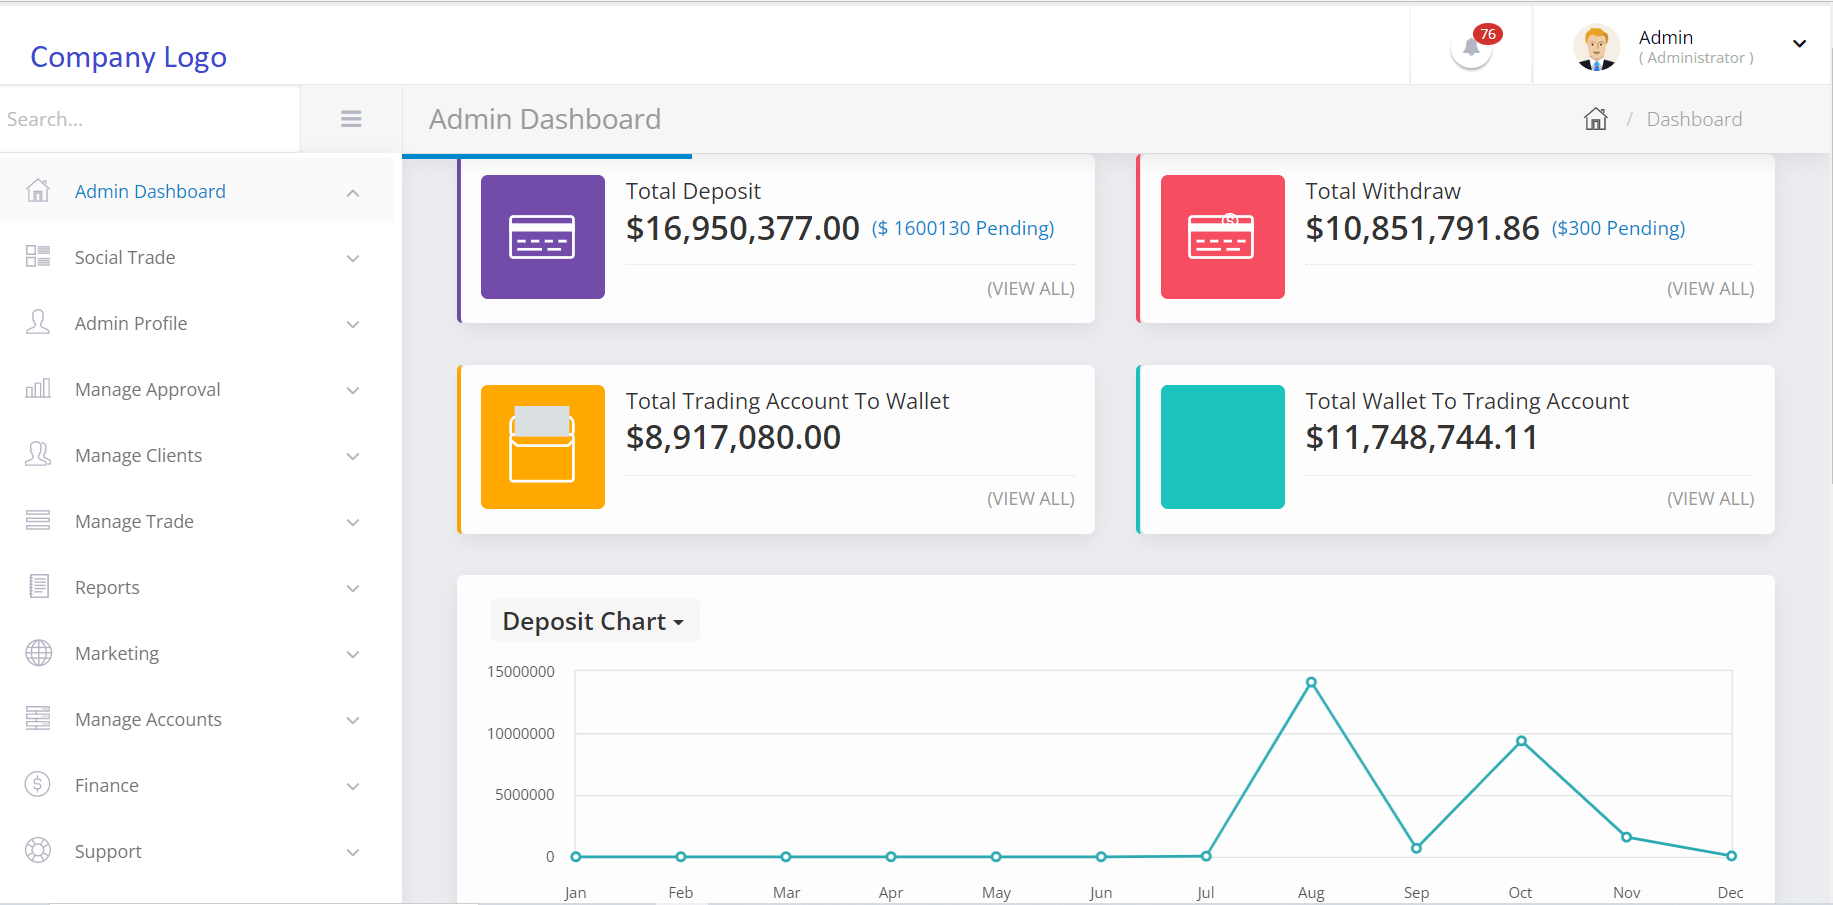This screenshot has height=905, width=1833.
Task: Click the $300 Pending withdraw link
Action: pyautogui.click(x=1617, y=229)
